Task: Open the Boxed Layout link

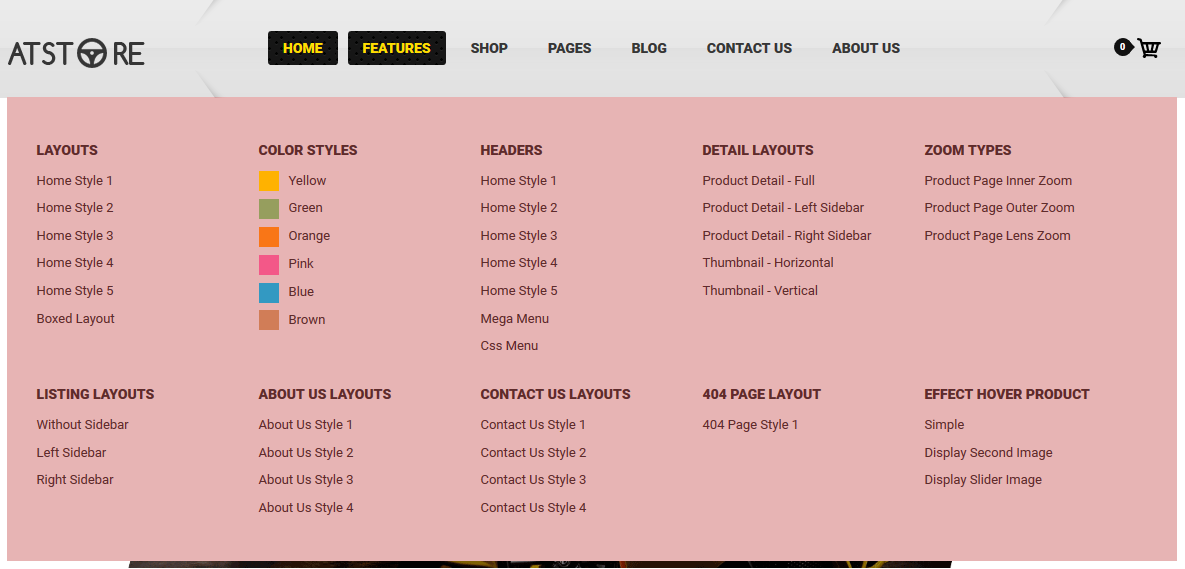Action: tap(75, 319)
